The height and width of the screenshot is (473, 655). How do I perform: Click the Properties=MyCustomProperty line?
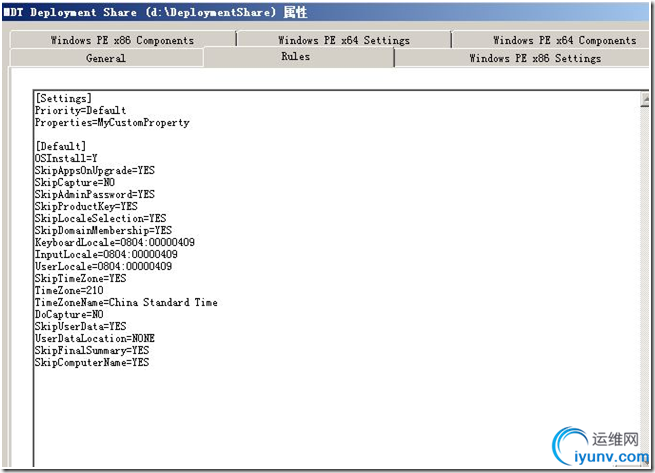point(112,122)
